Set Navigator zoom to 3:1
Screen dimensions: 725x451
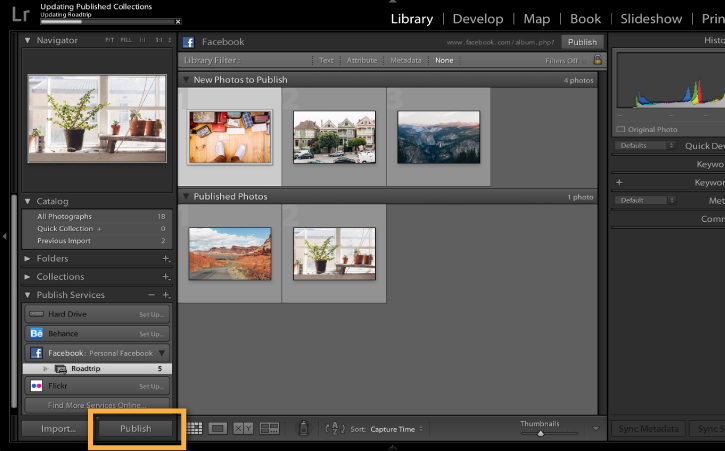point(159,40)
